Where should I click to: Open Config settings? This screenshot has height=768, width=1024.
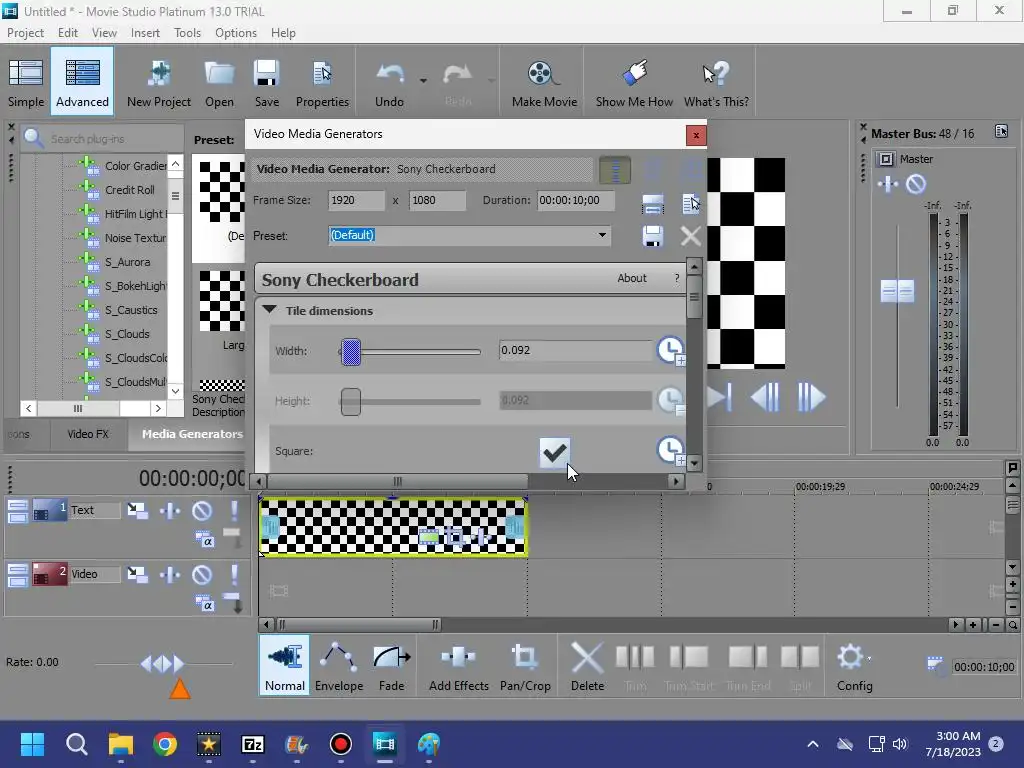tap(854, 665)
